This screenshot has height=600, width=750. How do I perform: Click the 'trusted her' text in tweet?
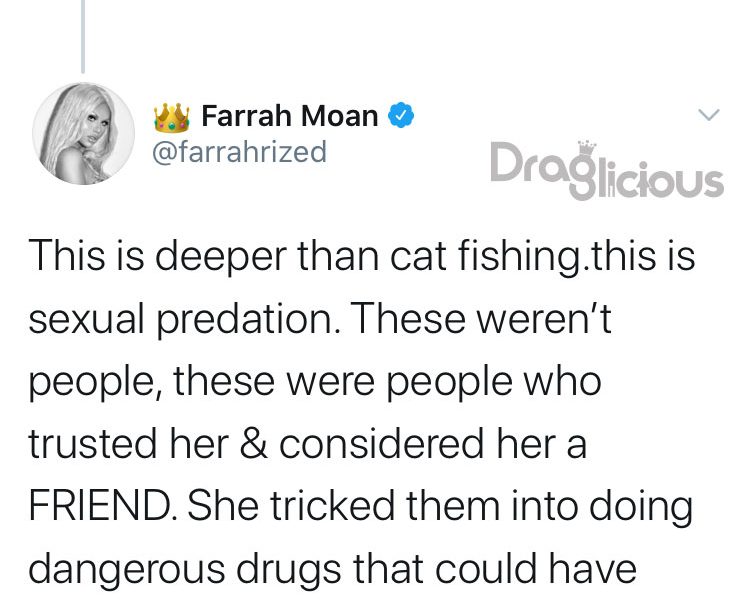click(128, 443)
